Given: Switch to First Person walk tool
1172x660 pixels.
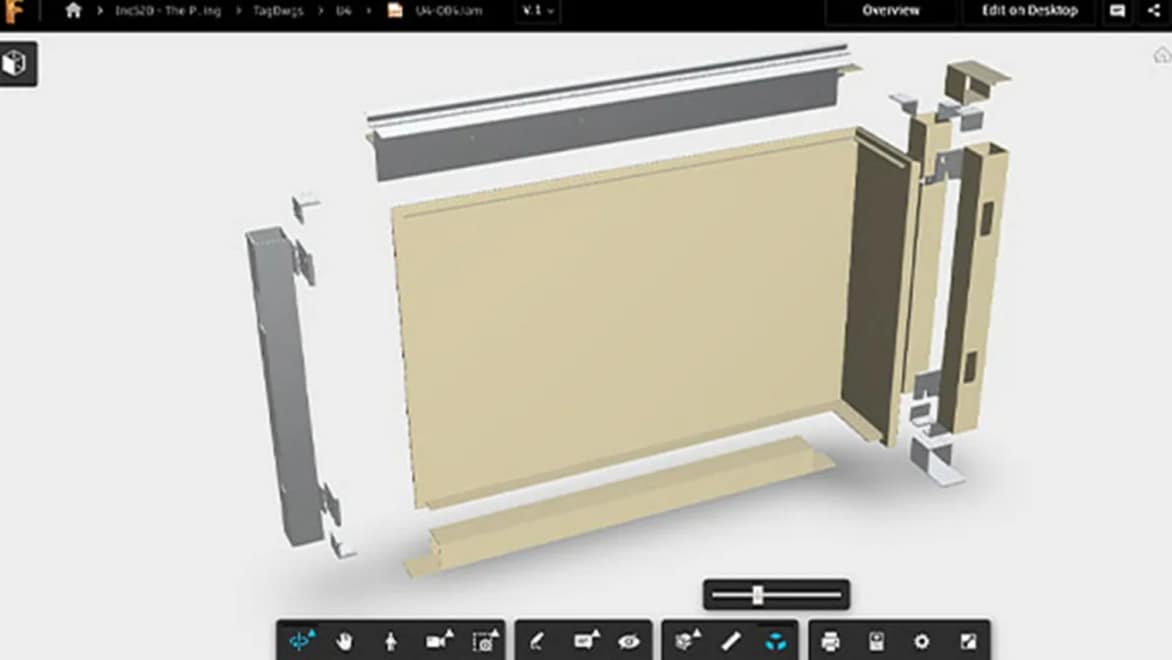Looking at the screenshot, I should (390, 641).
